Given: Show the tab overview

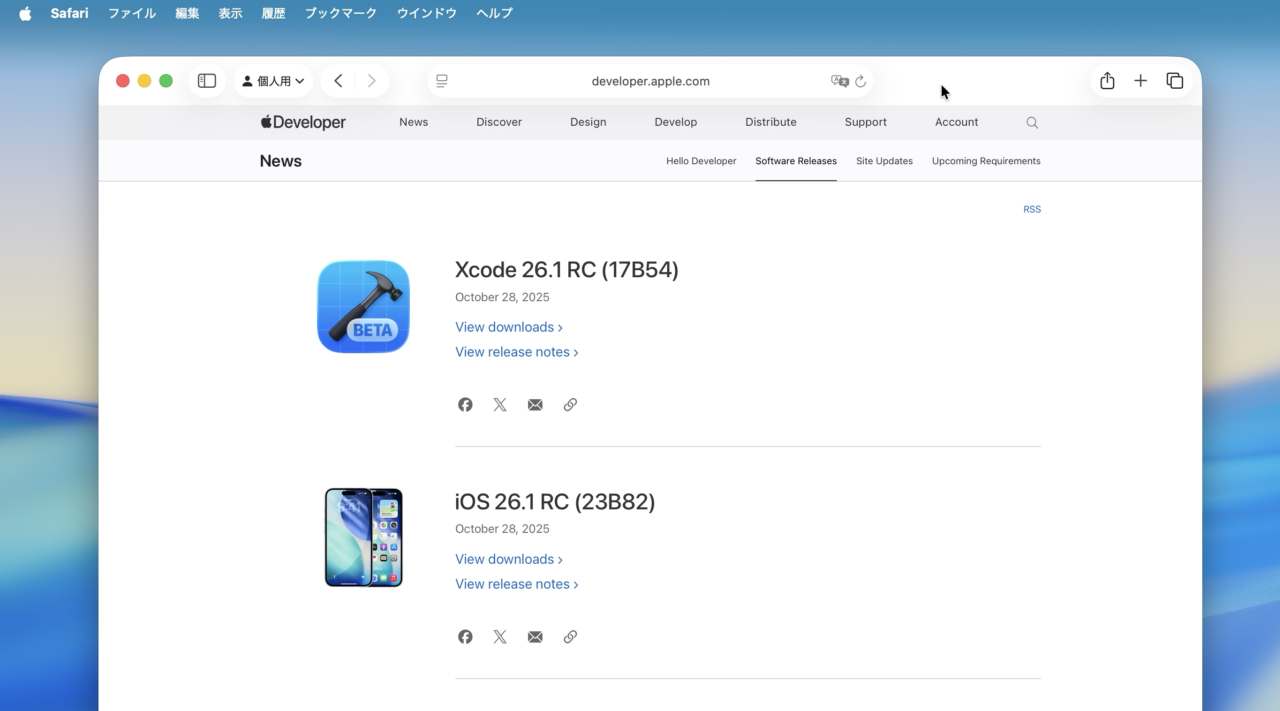Looking at the screenshot, I should pos(1174,80).
